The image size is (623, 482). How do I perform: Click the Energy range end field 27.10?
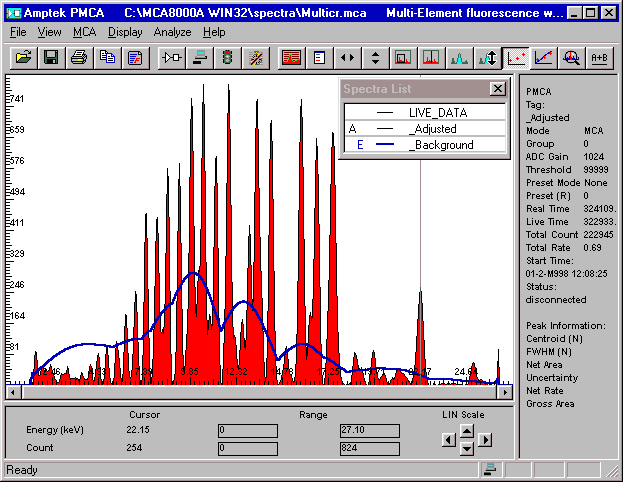pyautogui.click(x=370, y=430)
